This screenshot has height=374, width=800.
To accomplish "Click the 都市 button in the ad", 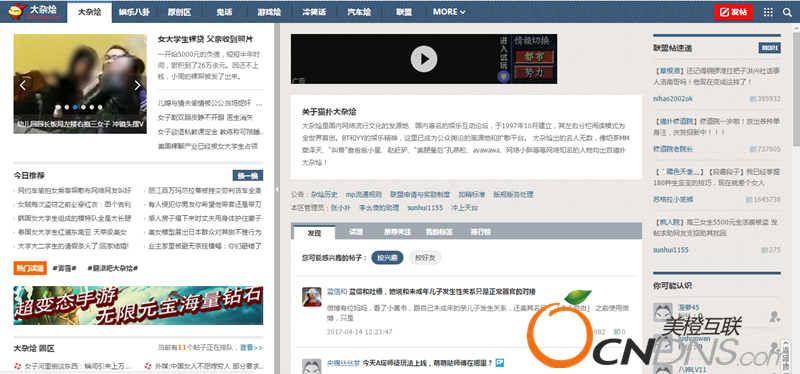I will 534,56.
